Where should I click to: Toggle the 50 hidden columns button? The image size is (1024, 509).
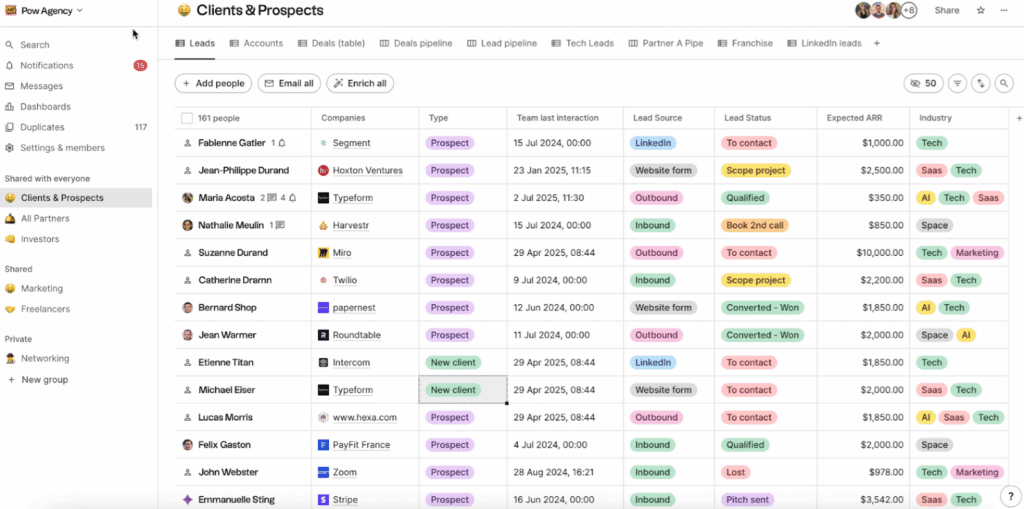pos(923,83)
